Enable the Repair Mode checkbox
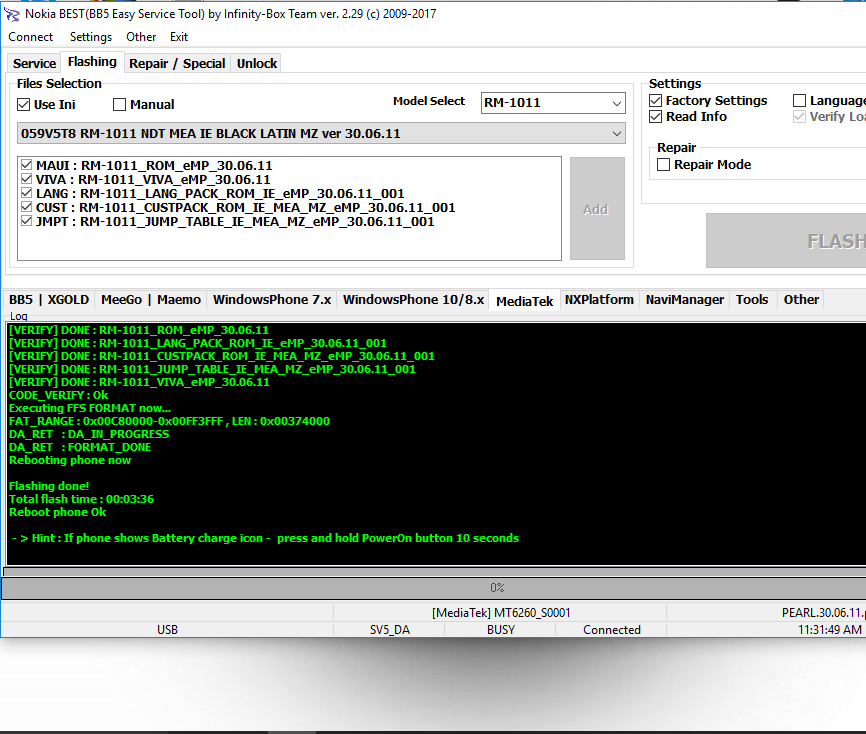The image size is (866, 734). pos(664,165)
